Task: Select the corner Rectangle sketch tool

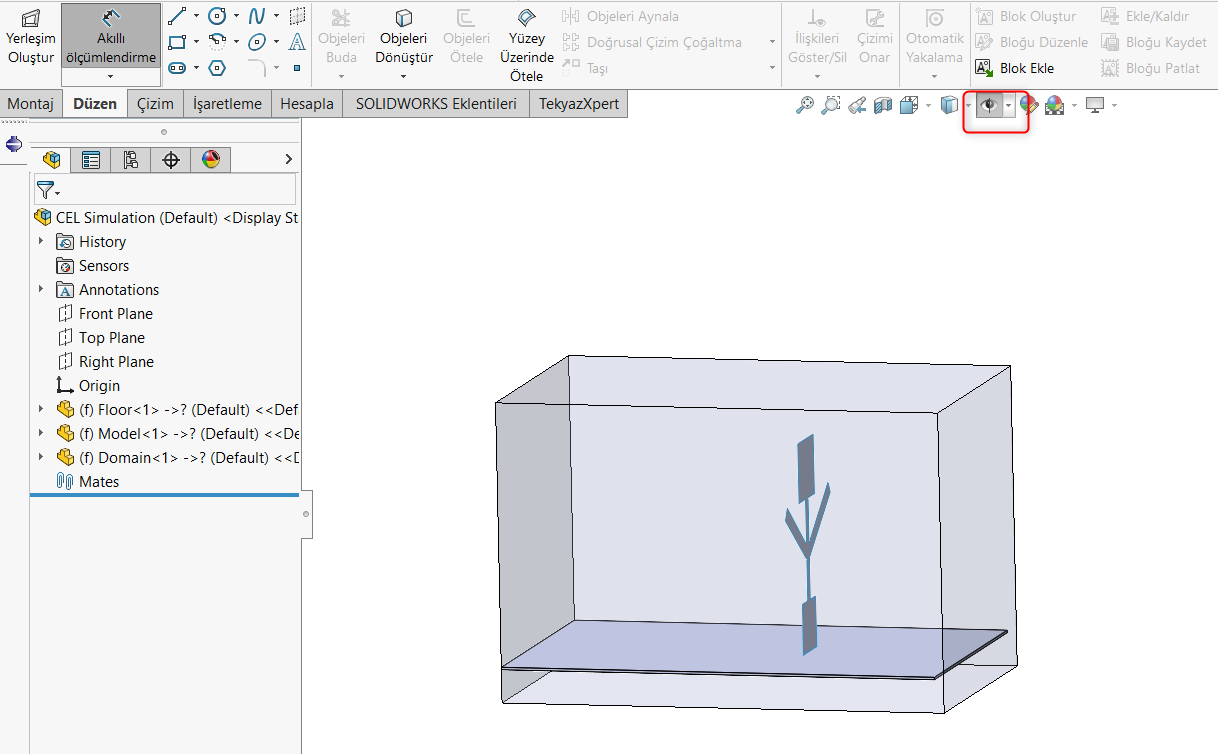Action: (178, 42)
